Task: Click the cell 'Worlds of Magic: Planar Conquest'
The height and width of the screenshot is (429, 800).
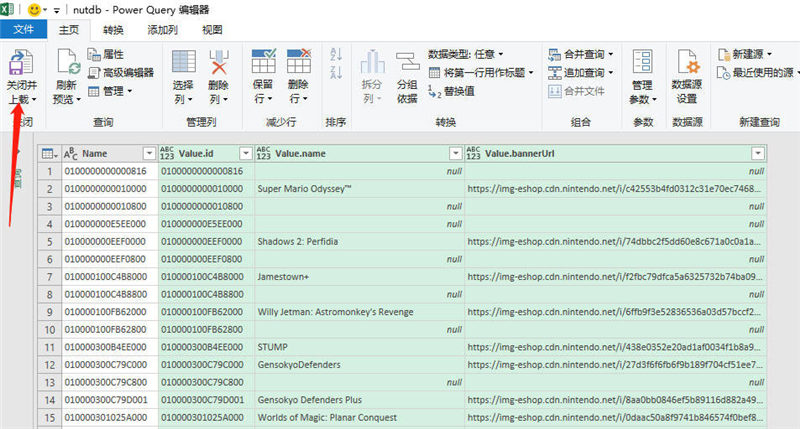Action: coord(359,418)
